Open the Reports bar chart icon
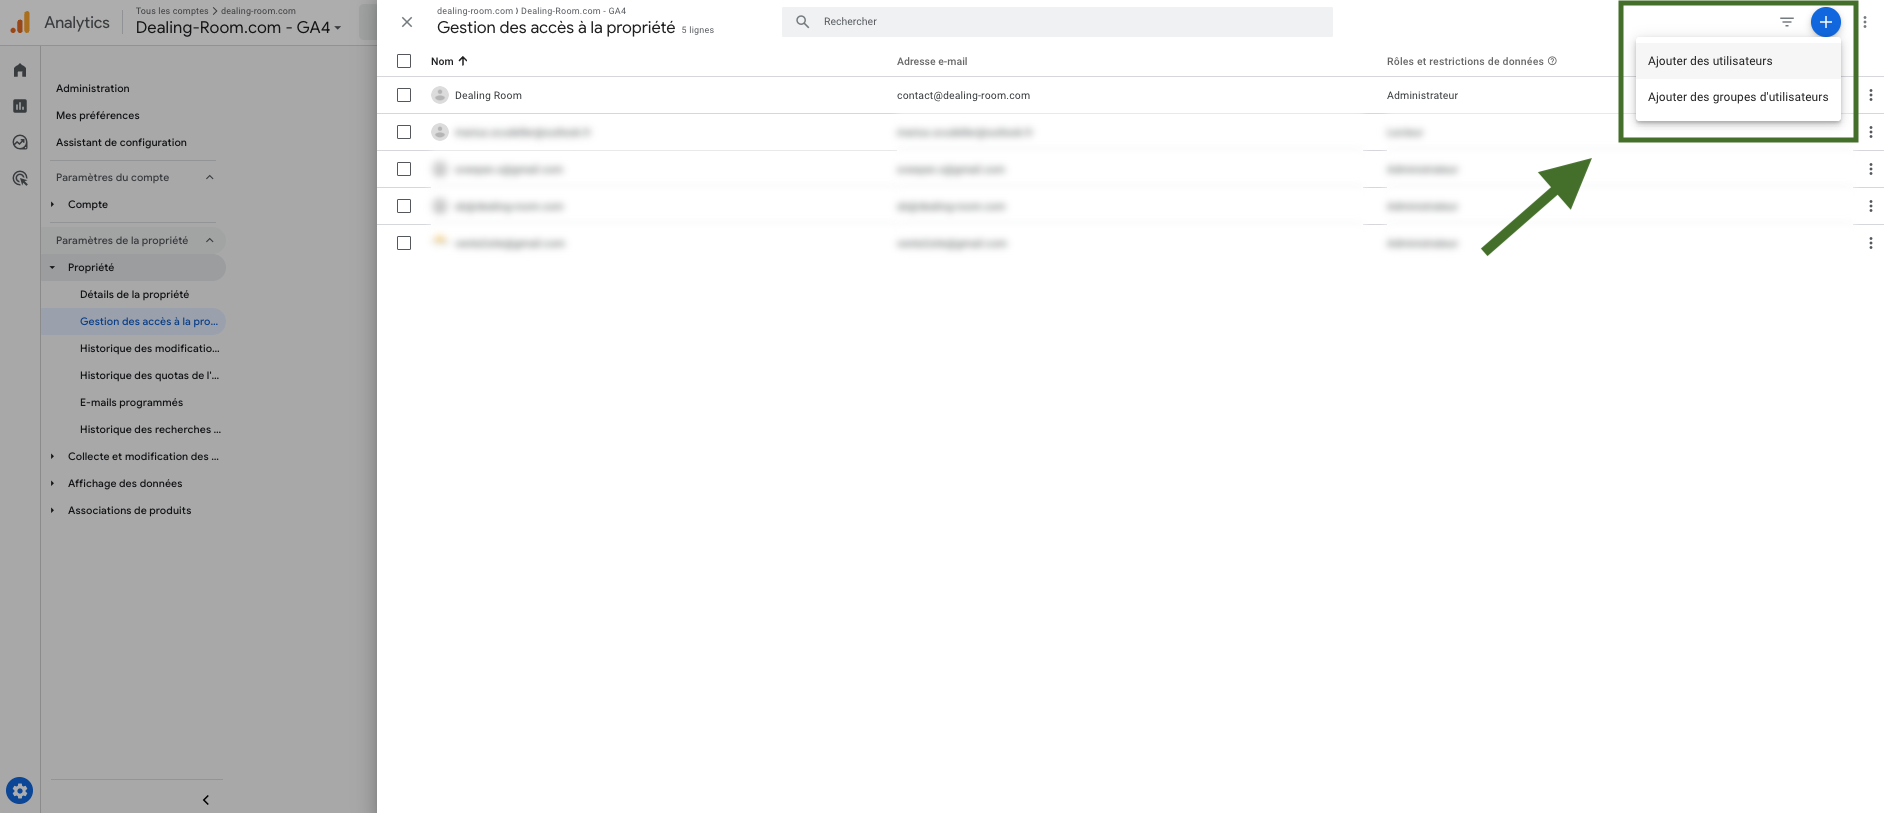The image size is (1884, 813). (x=20, y=106)
